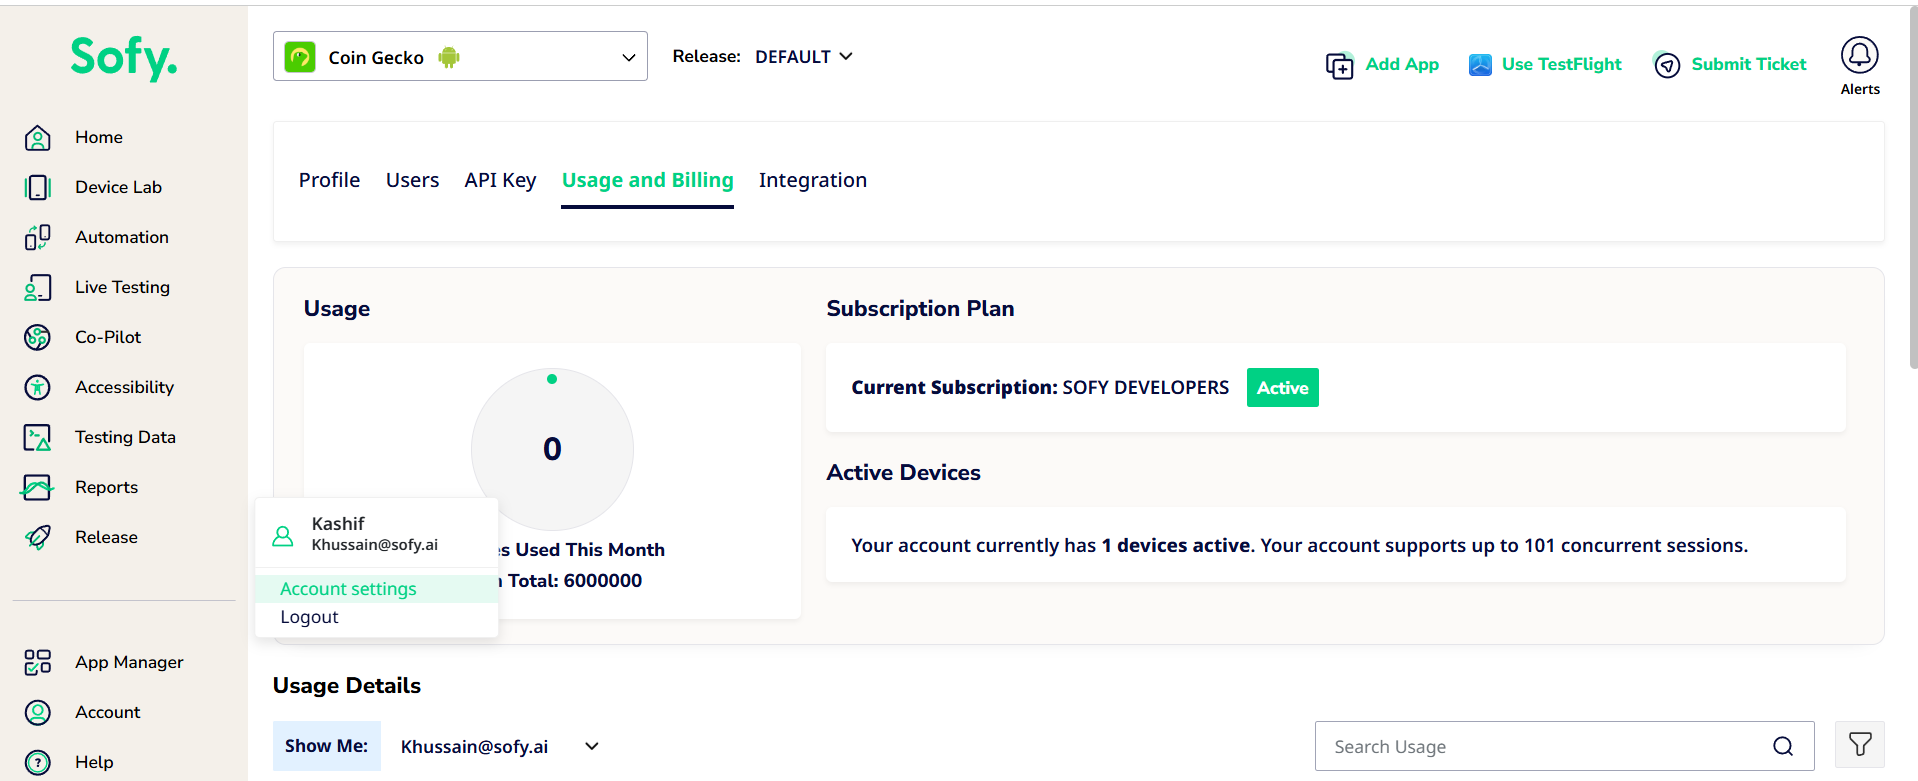Click the Release rocket icon
This screenshot has height=781, width=1918.
(x=38, y=537)
